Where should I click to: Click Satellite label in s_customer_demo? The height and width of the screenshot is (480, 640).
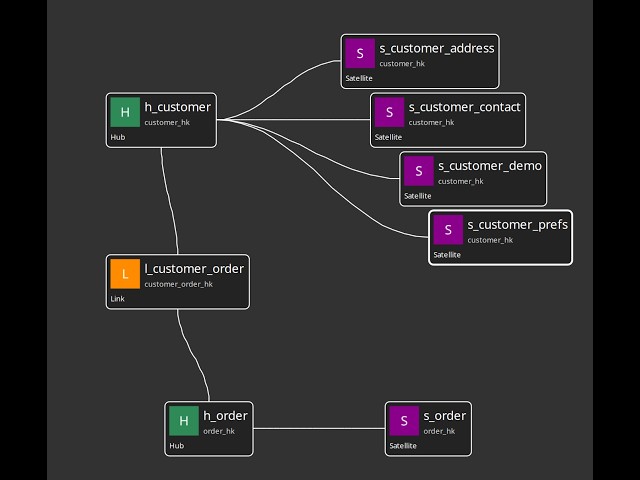(x=418, y=196)
